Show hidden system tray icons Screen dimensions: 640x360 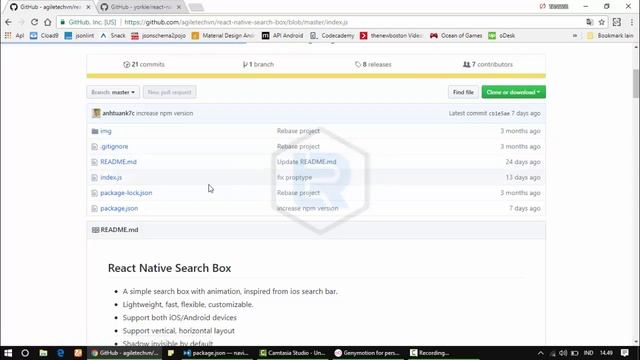(540, 353)
